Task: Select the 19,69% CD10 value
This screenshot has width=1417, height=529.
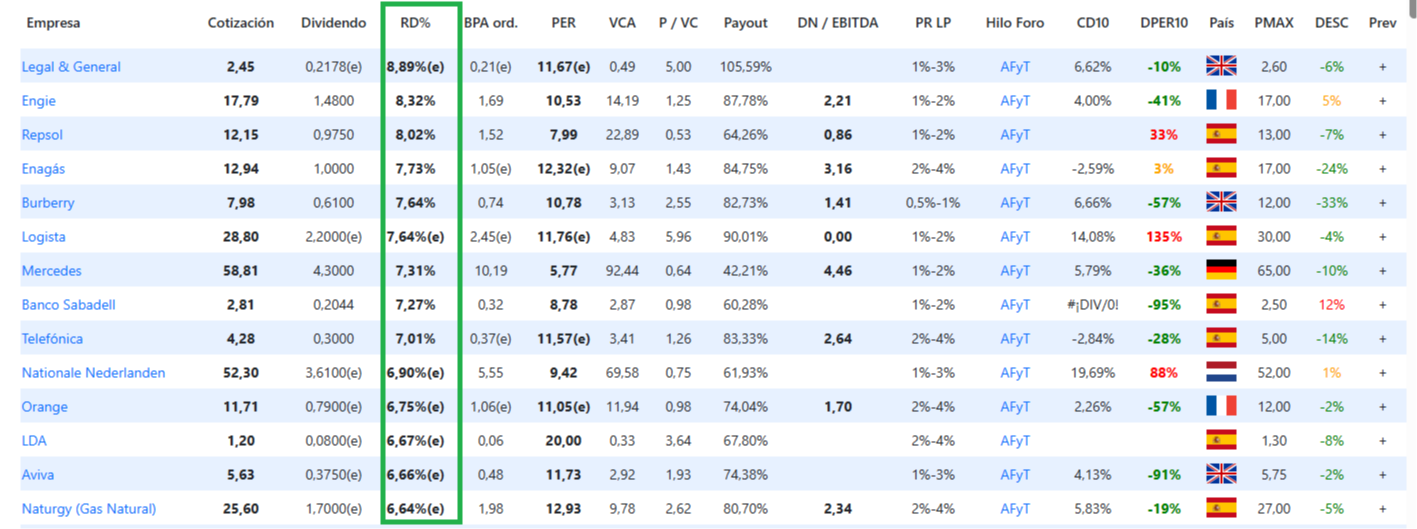Action: (x=1093, y=373)
